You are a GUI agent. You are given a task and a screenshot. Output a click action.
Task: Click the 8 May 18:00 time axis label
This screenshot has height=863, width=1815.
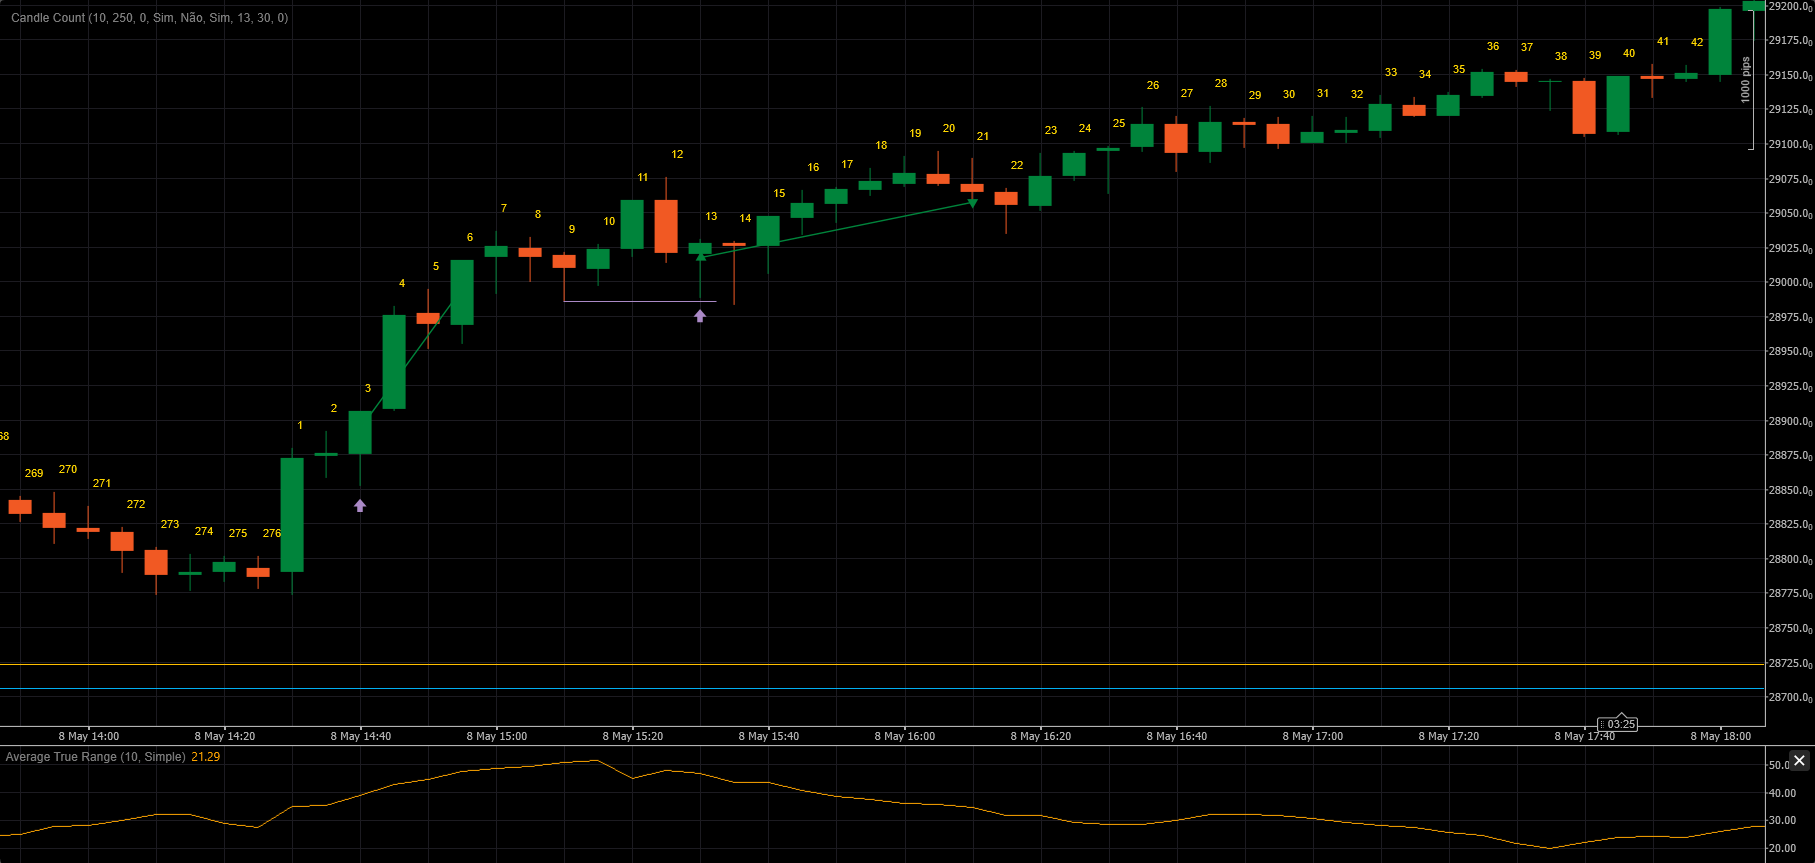coord(1721,736)
